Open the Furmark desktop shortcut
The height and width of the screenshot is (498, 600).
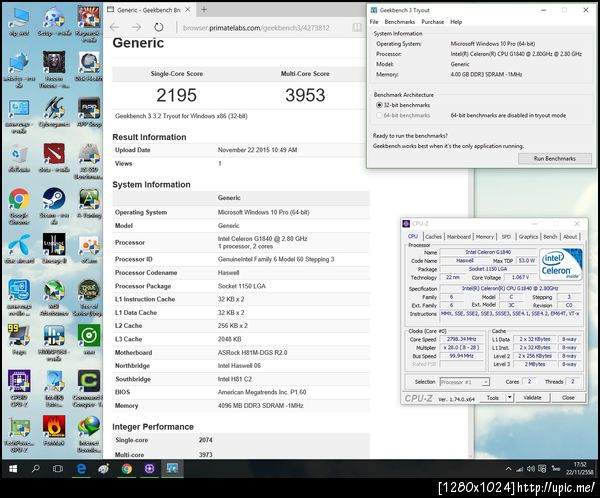pos(54,431)
